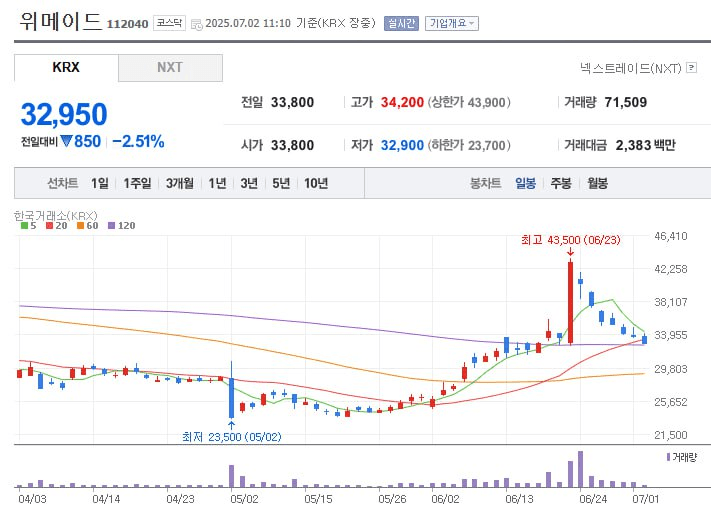Click the purple 거래량 volume legend marker
This screenshot has height=519, width=711.
tap(668, 457)
